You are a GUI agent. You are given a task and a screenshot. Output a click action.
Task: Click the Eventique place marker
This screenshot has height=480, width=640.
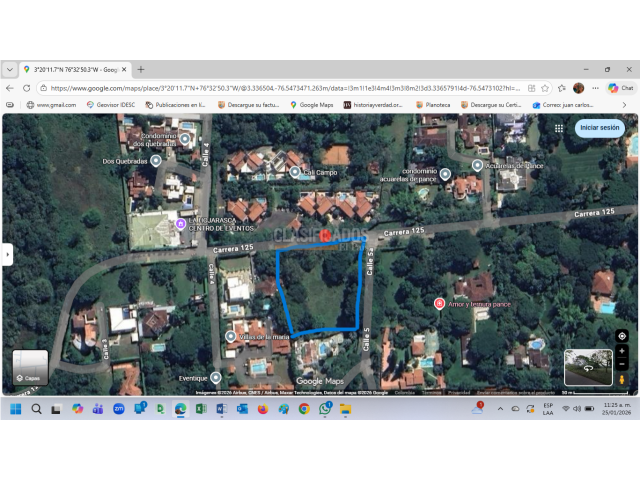tap(216, 377)
